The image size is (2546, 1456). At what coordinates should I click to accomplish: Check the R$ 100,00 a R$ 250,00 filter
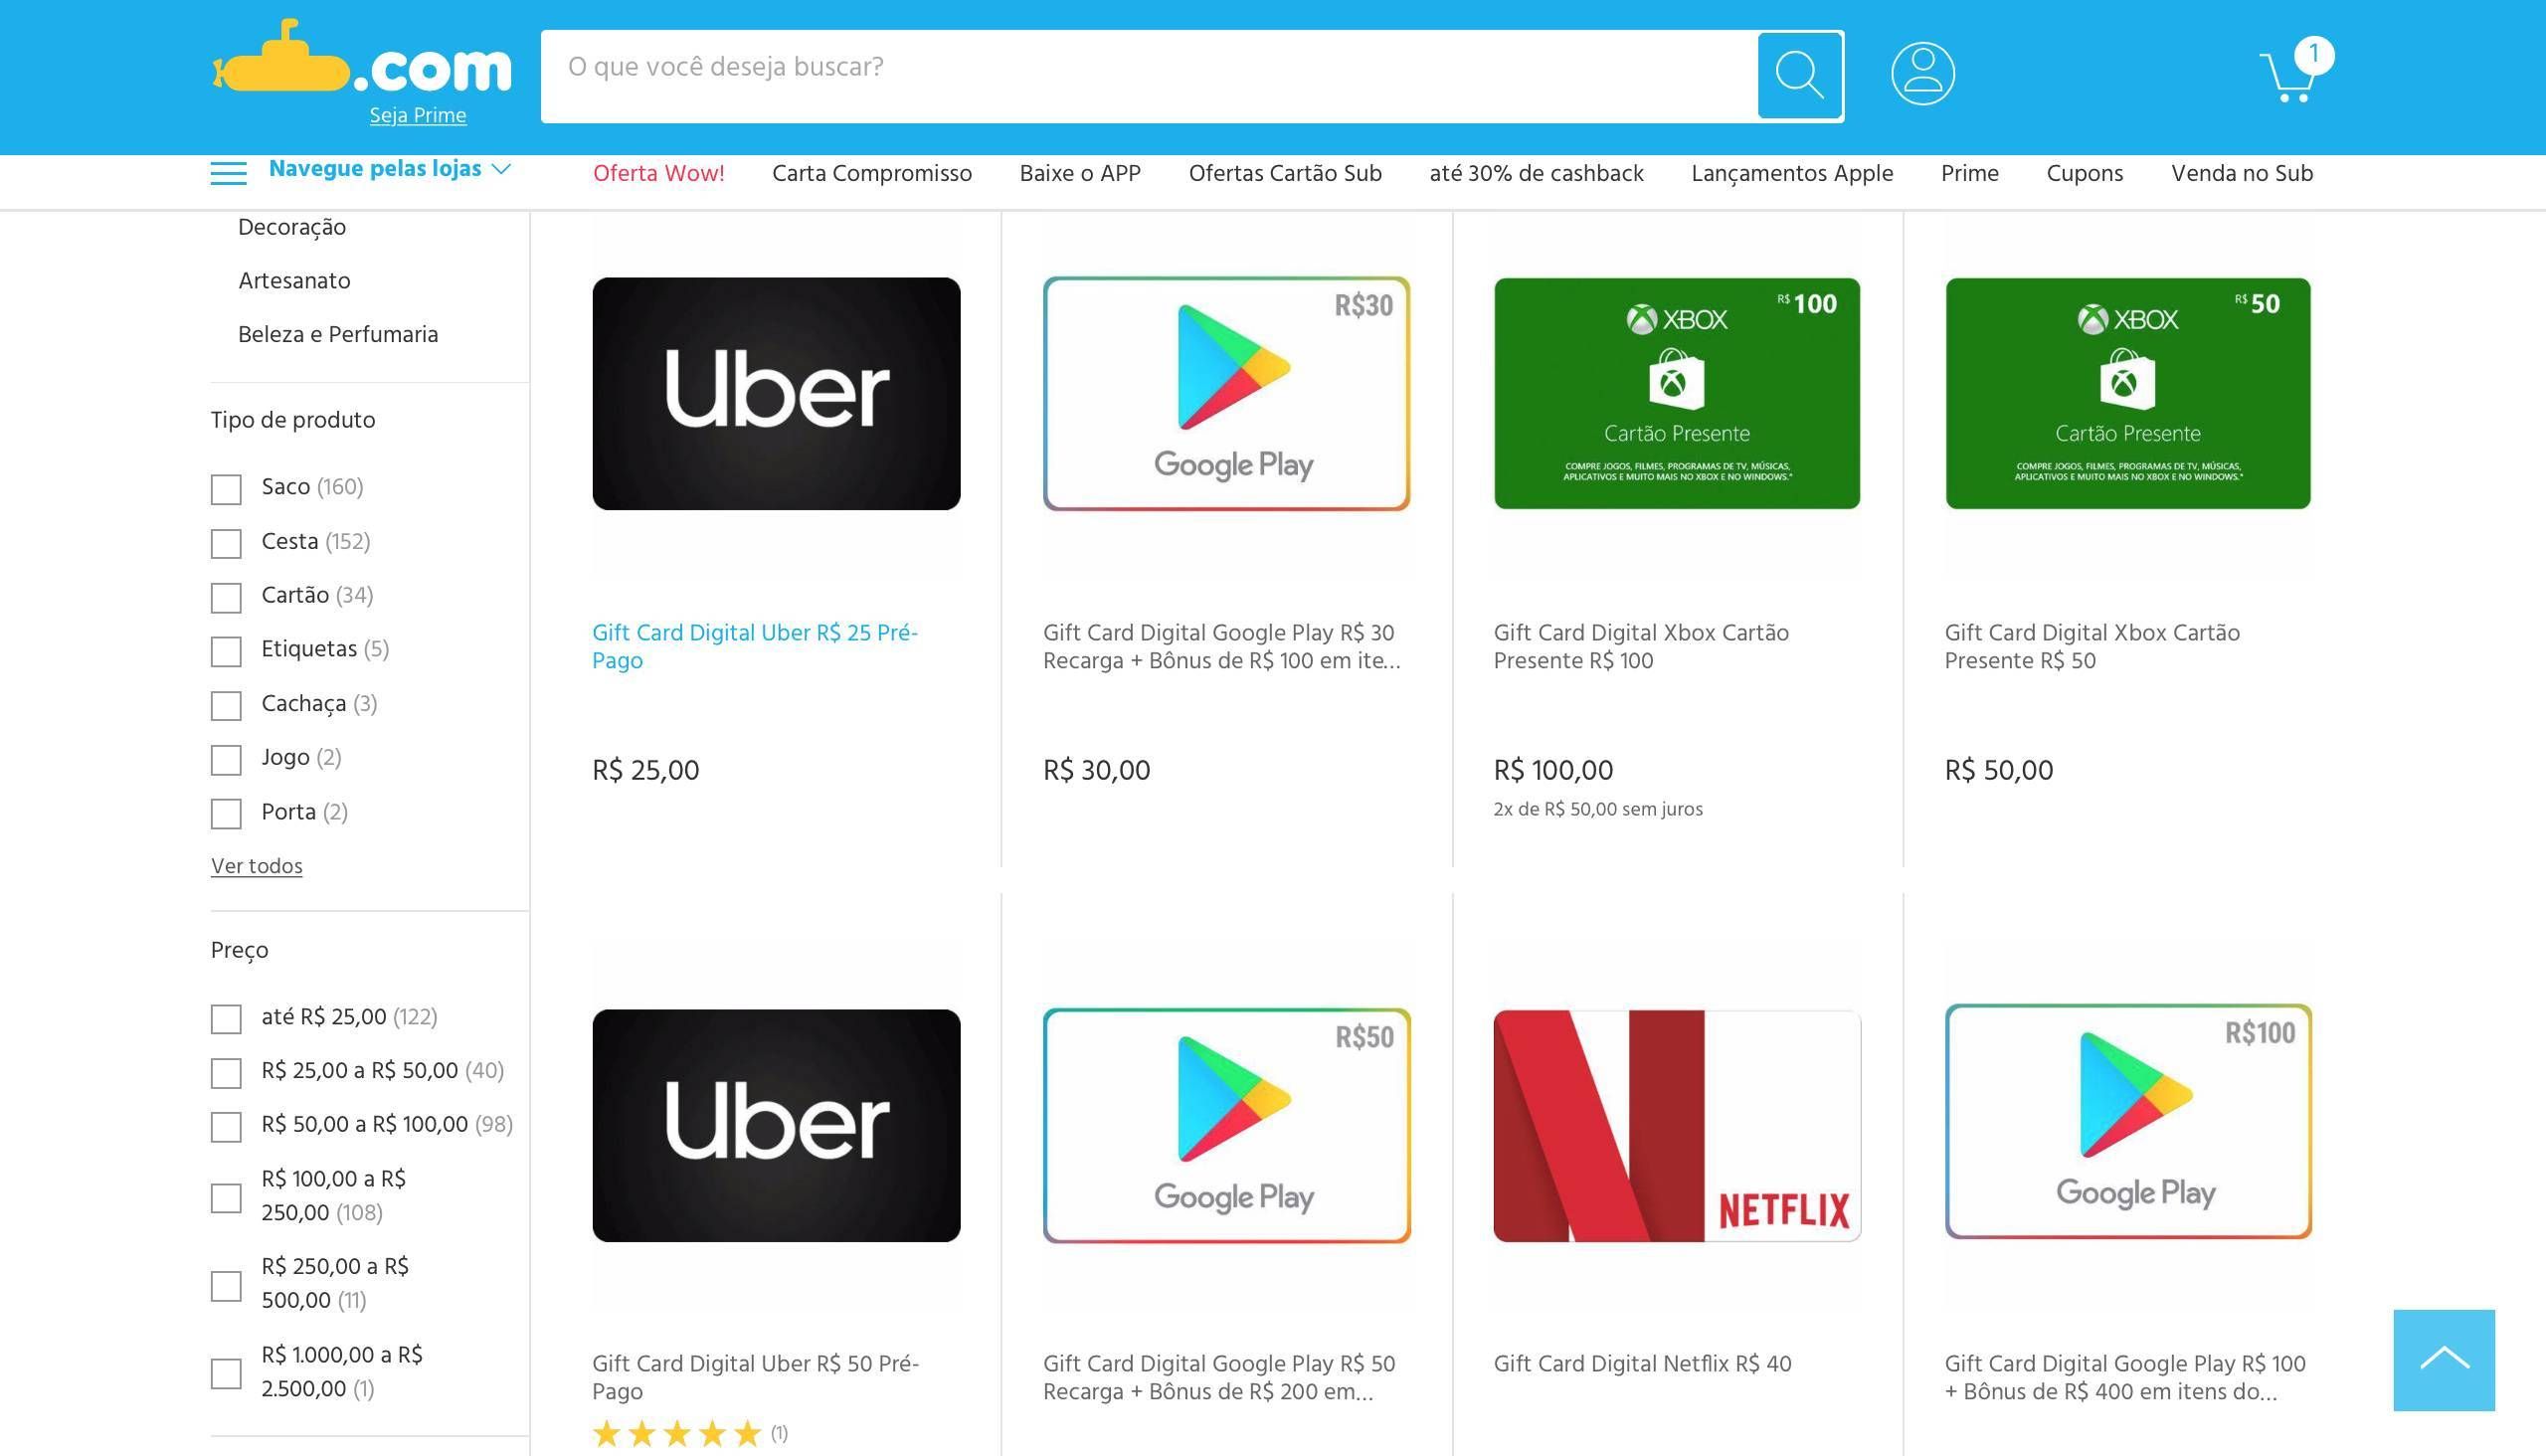click(226, 1197)
